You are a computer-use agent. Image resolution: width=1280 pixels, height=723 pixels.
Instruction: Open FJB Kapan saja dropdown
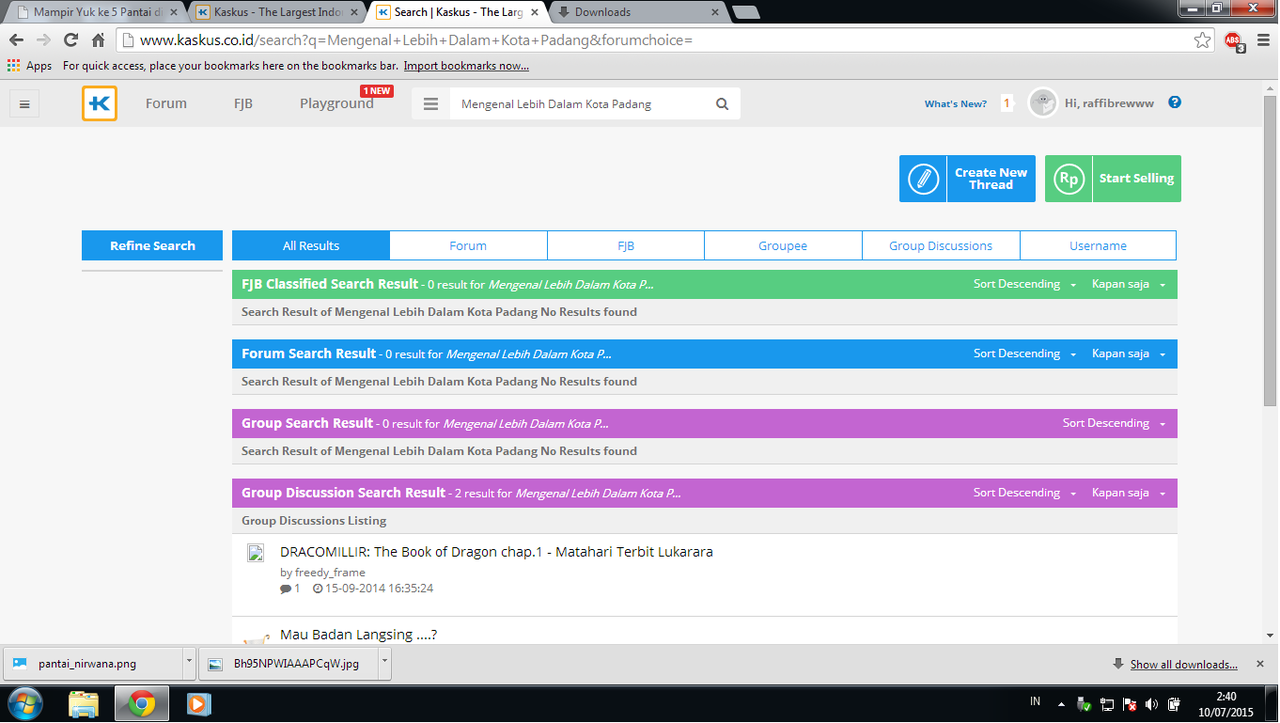click(x=1129, y=284)
